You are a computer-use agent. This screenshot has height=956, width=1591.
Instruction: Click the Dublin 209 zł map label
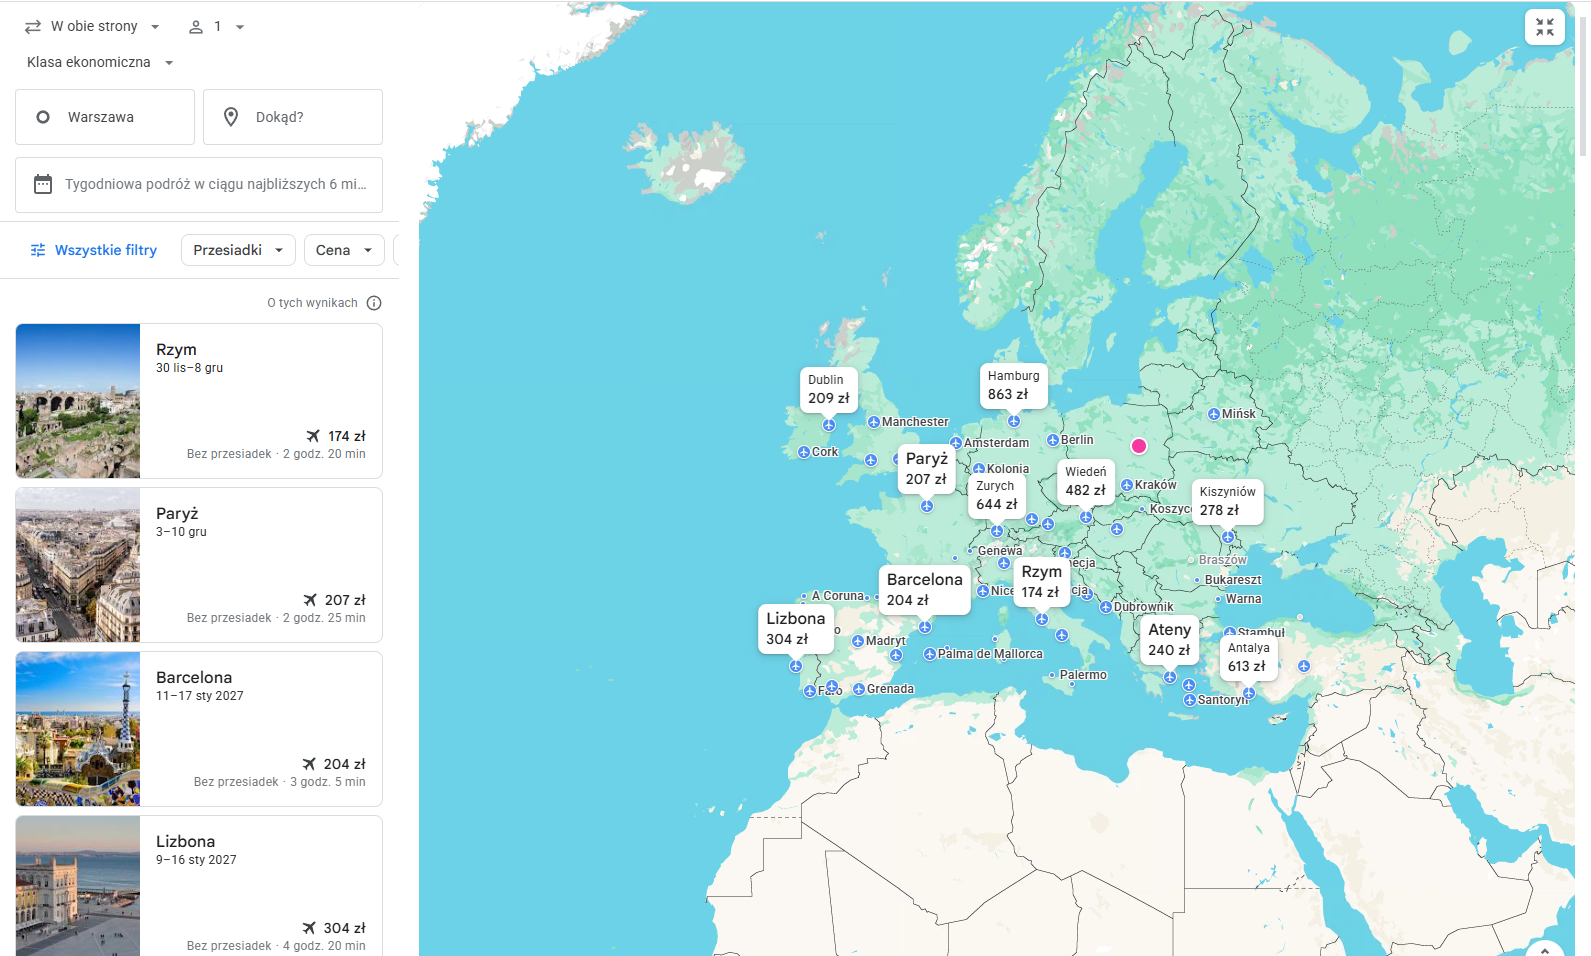click(829, 389)
